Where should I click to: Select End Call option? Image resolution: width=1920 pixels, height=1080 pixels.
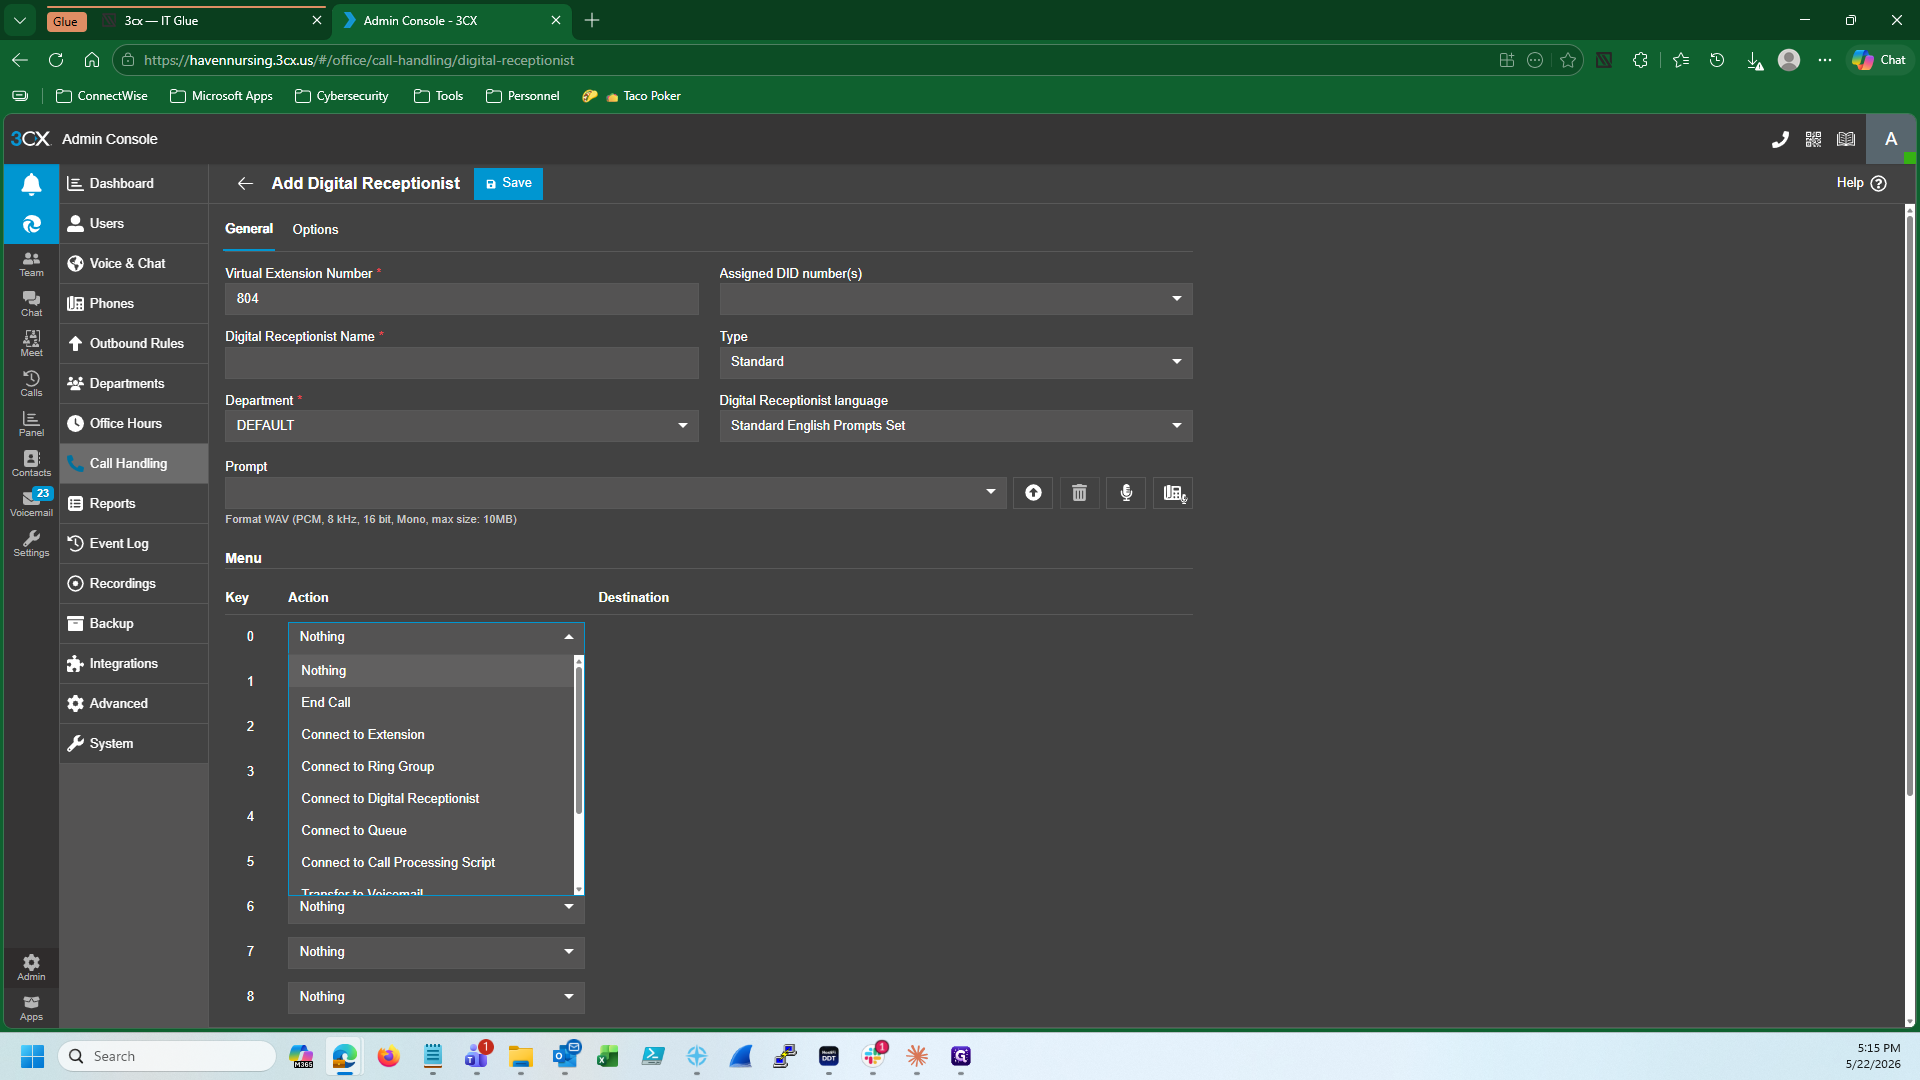tap(431, 703)
